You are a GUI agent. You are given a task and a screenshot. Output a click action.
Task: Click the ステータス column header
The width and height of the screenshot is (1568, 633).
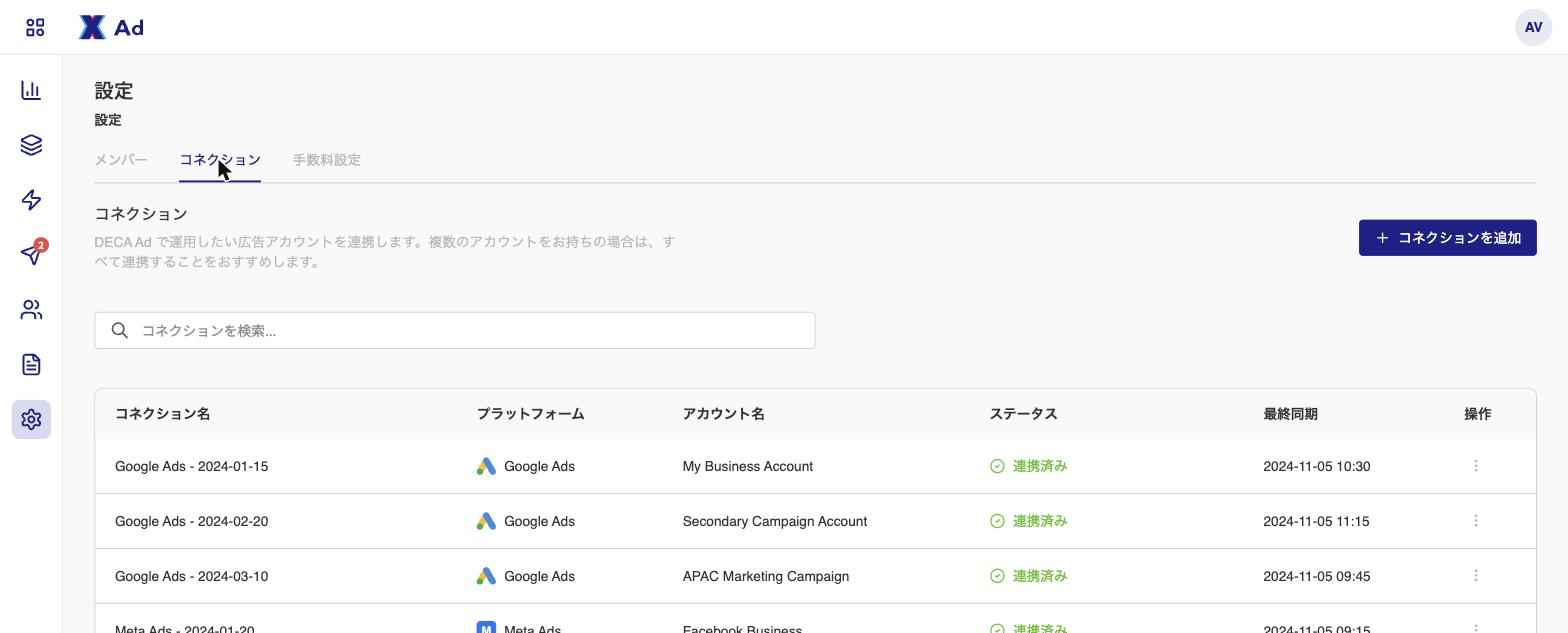(1023, 414)
